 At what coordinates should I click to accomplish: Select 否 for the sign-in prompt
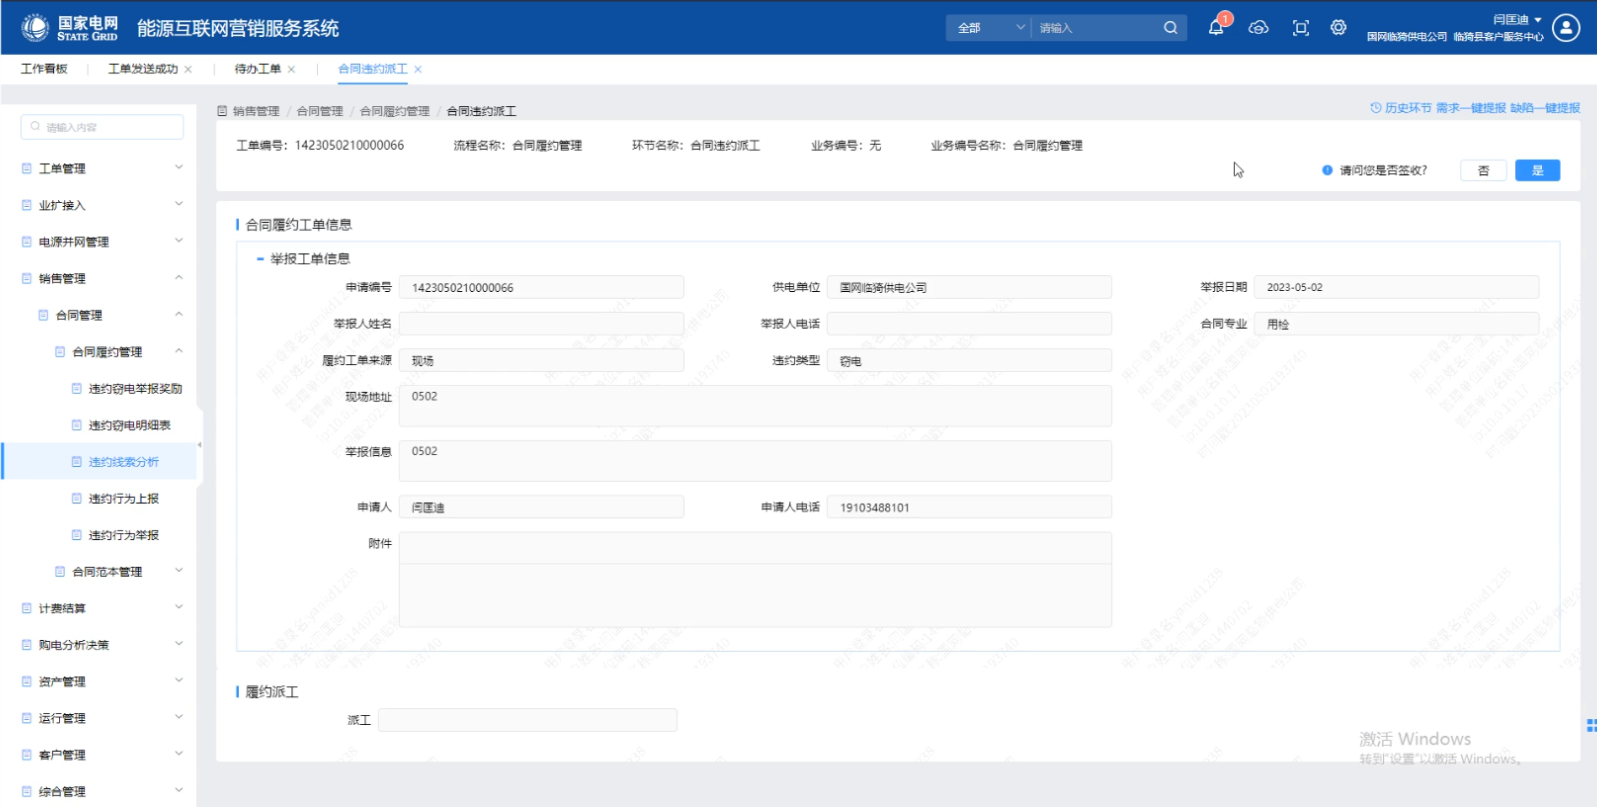(1483, 171)
